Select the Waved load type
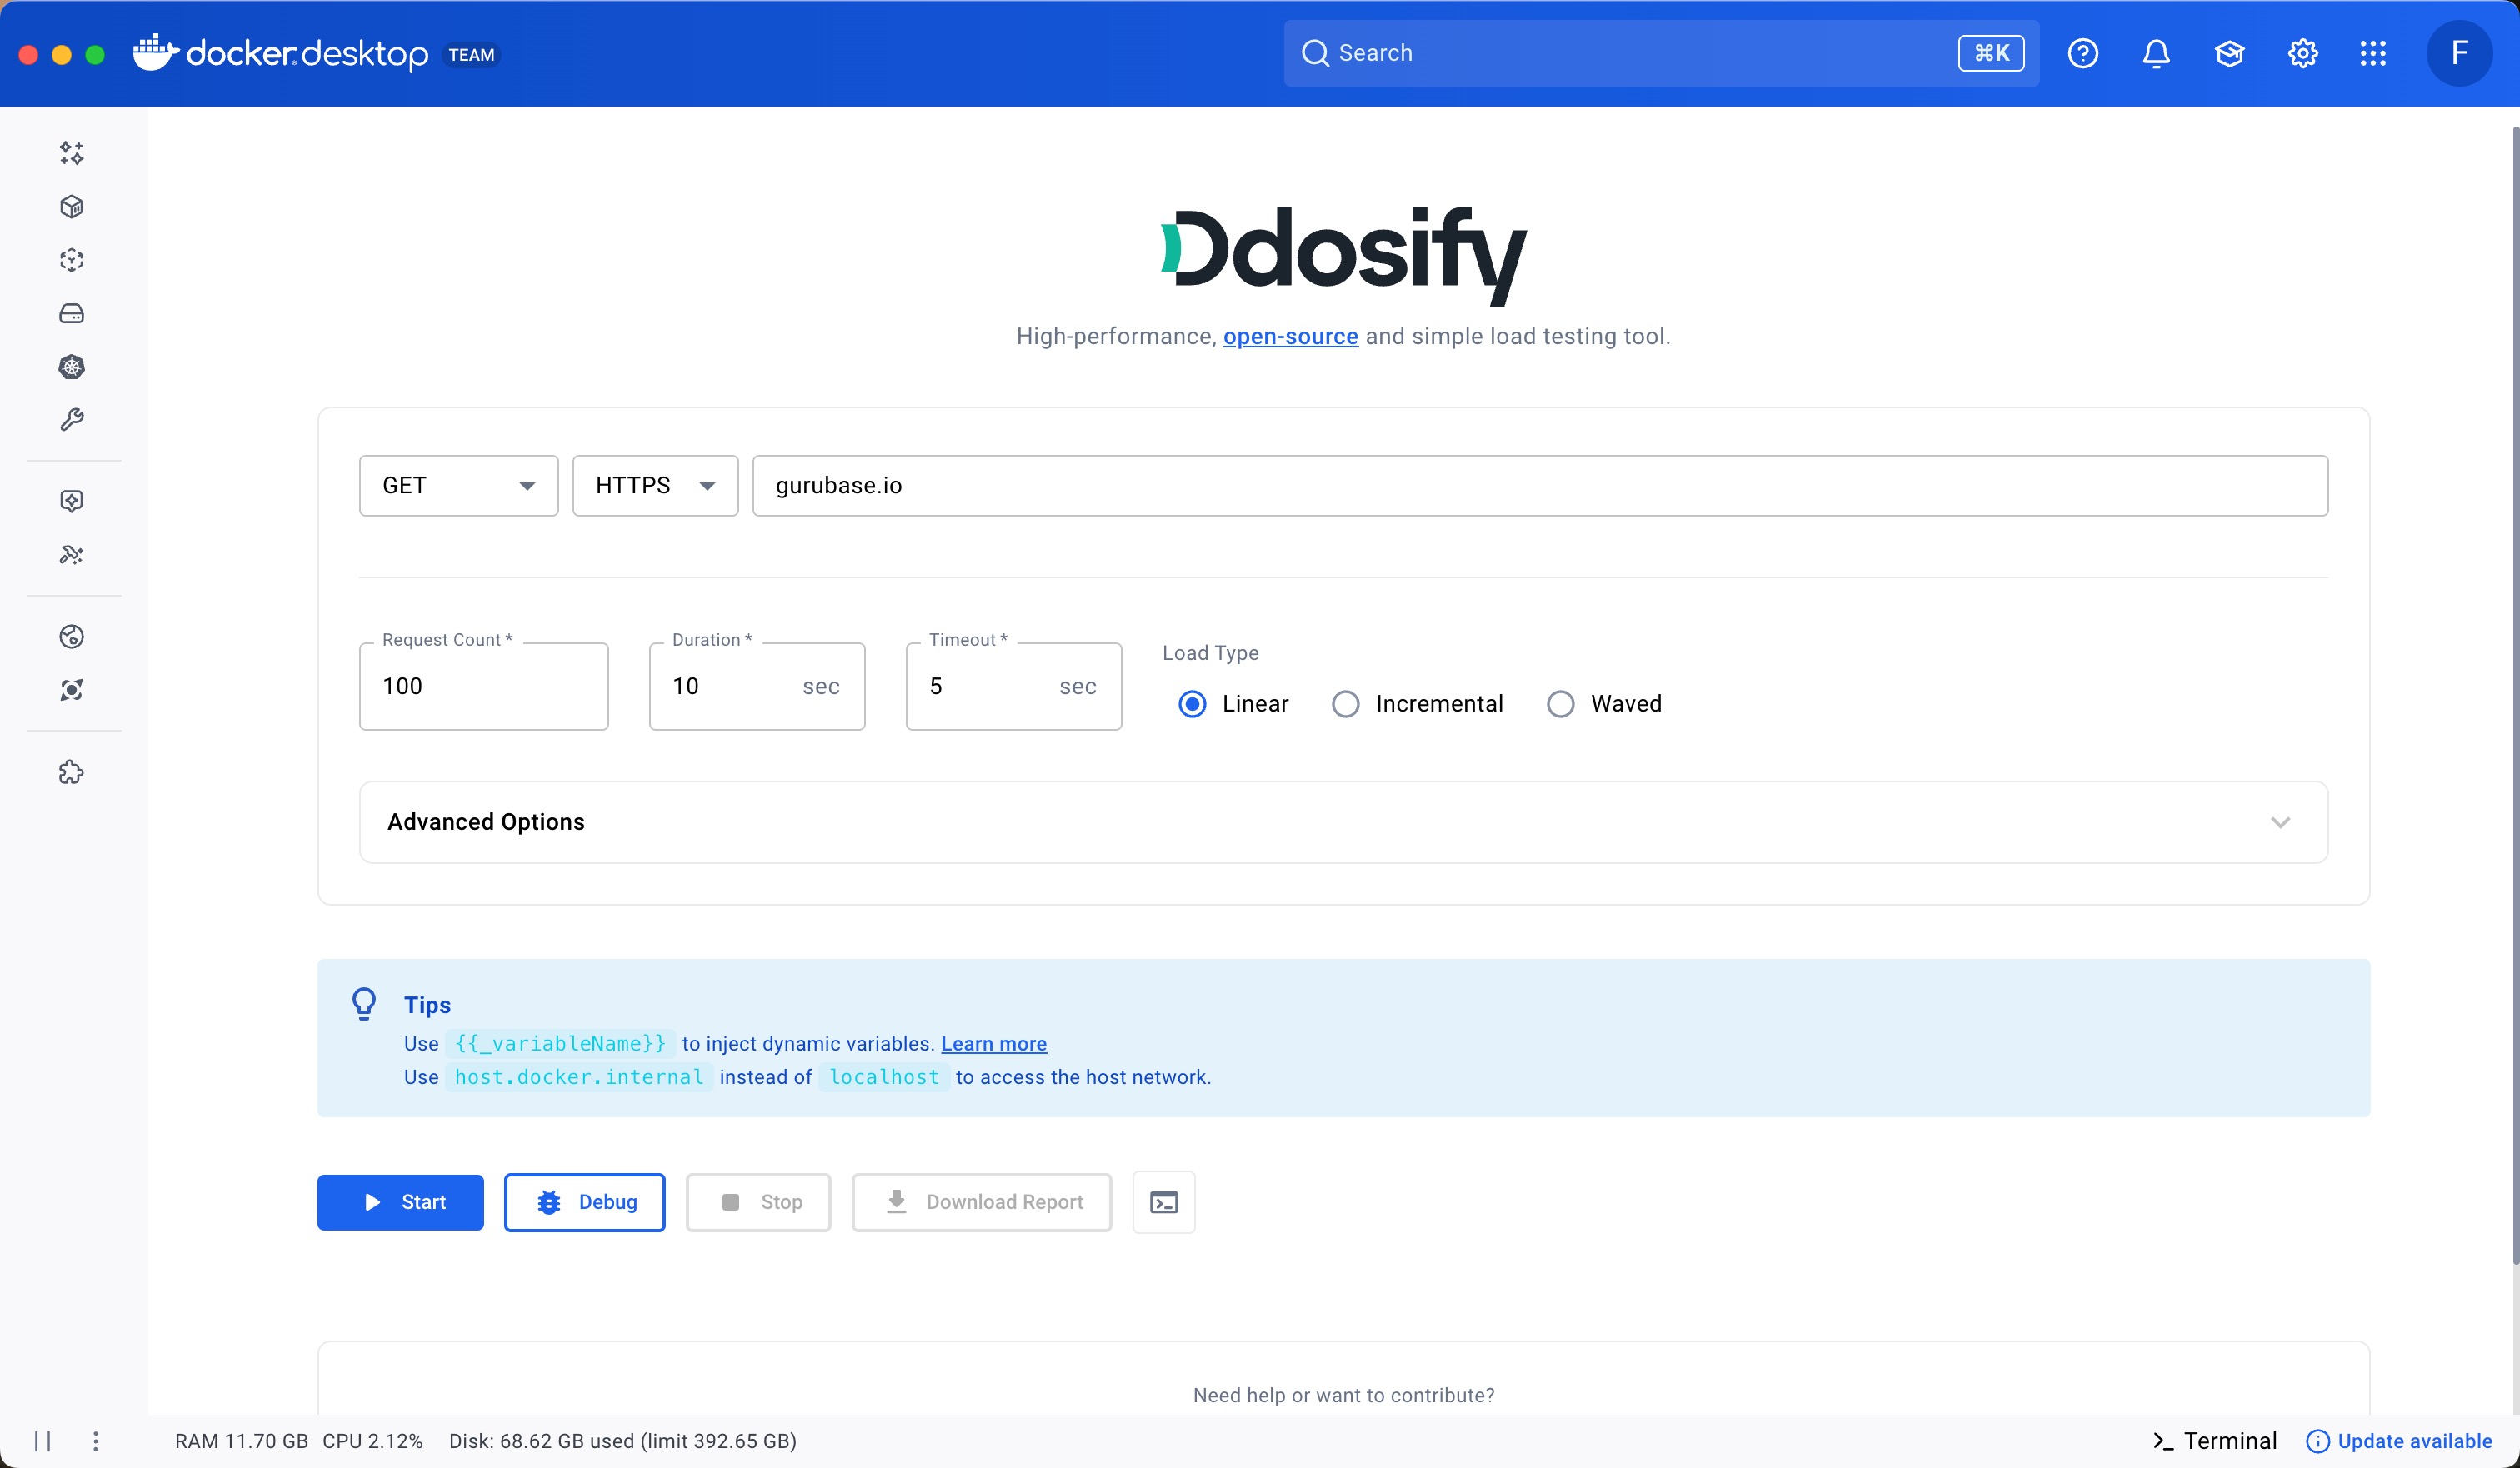Viewport: 2520px width, 1468px height. click(1560, 704)
